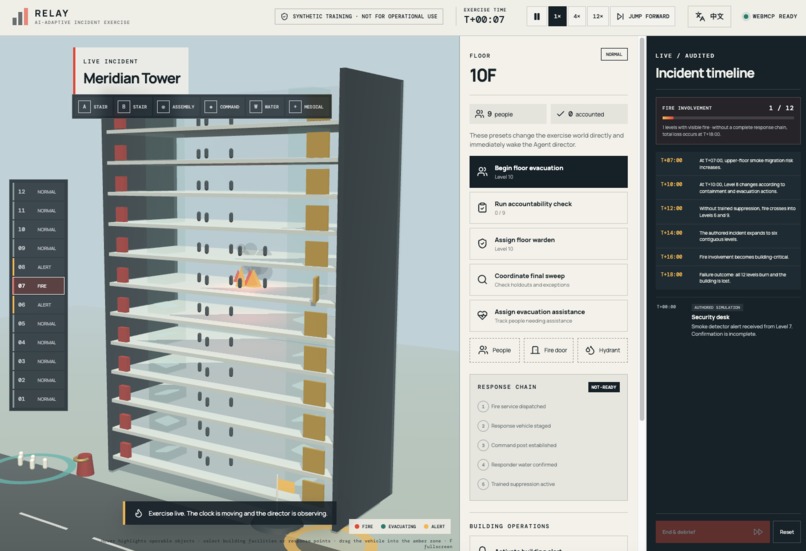The width and height of the screenshot is (806, 551).
Task: Click the clipboard icon of accountability check
Action: coord(482,208)
